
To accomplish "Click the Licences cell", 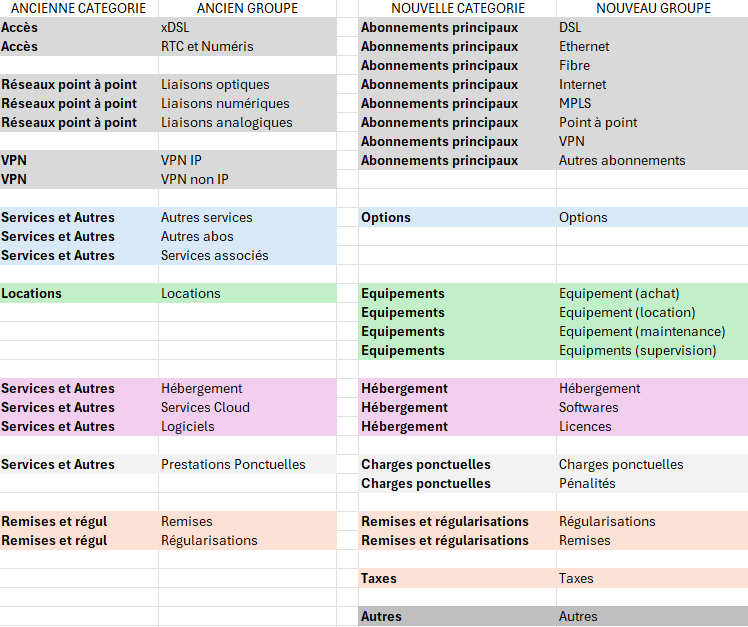I will click(x=585, y=426).
